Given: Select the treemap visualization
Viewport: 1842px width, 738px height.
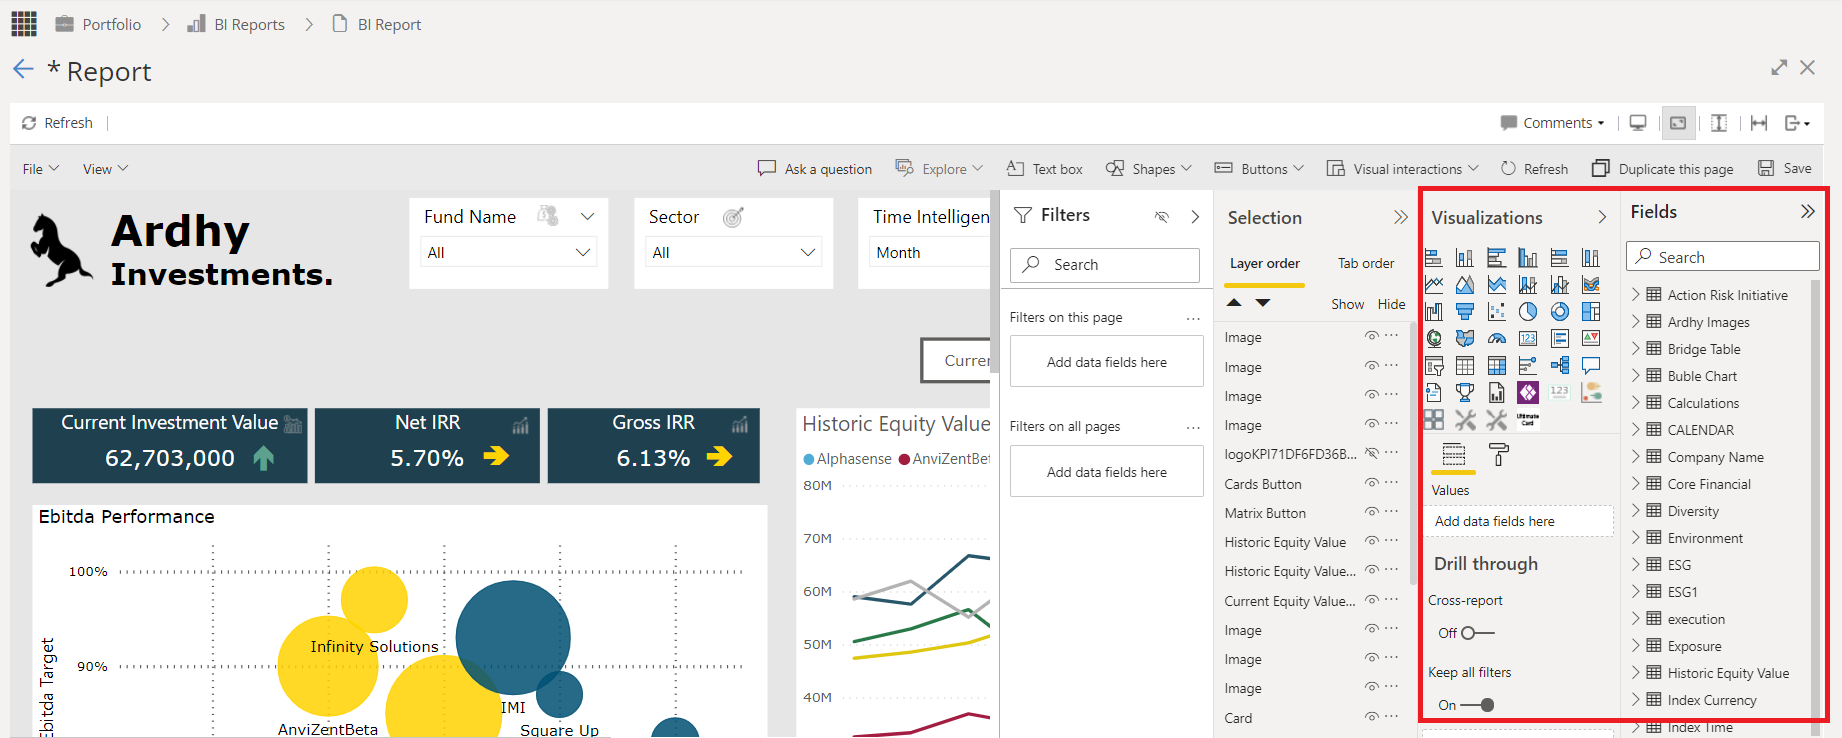Looking at the screenshot, I should click(1591, 312).
